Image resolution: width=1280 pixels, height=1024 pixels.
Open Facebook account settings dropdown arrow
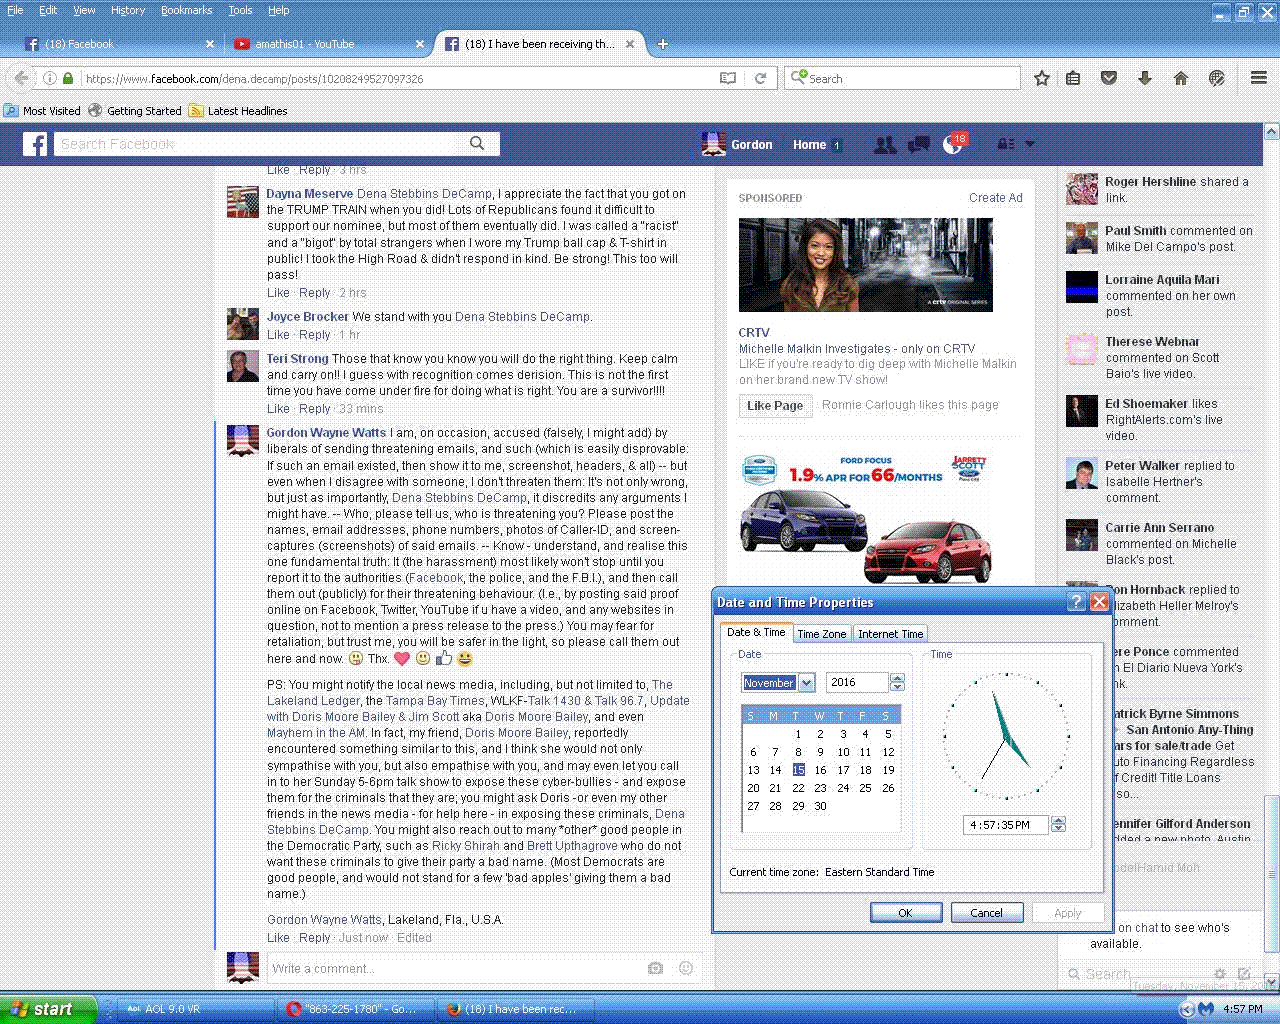tap(1030, 145)
